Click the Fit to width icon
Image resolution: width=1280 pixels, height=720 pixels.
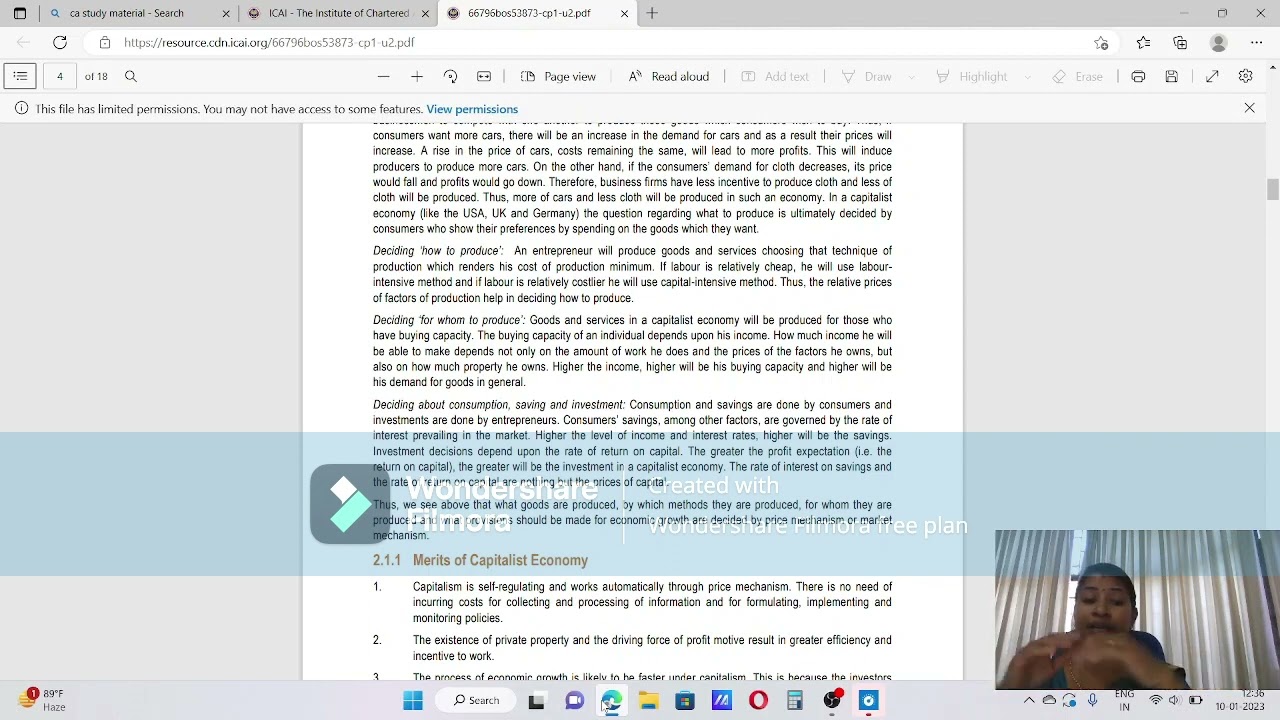(484, 76)
